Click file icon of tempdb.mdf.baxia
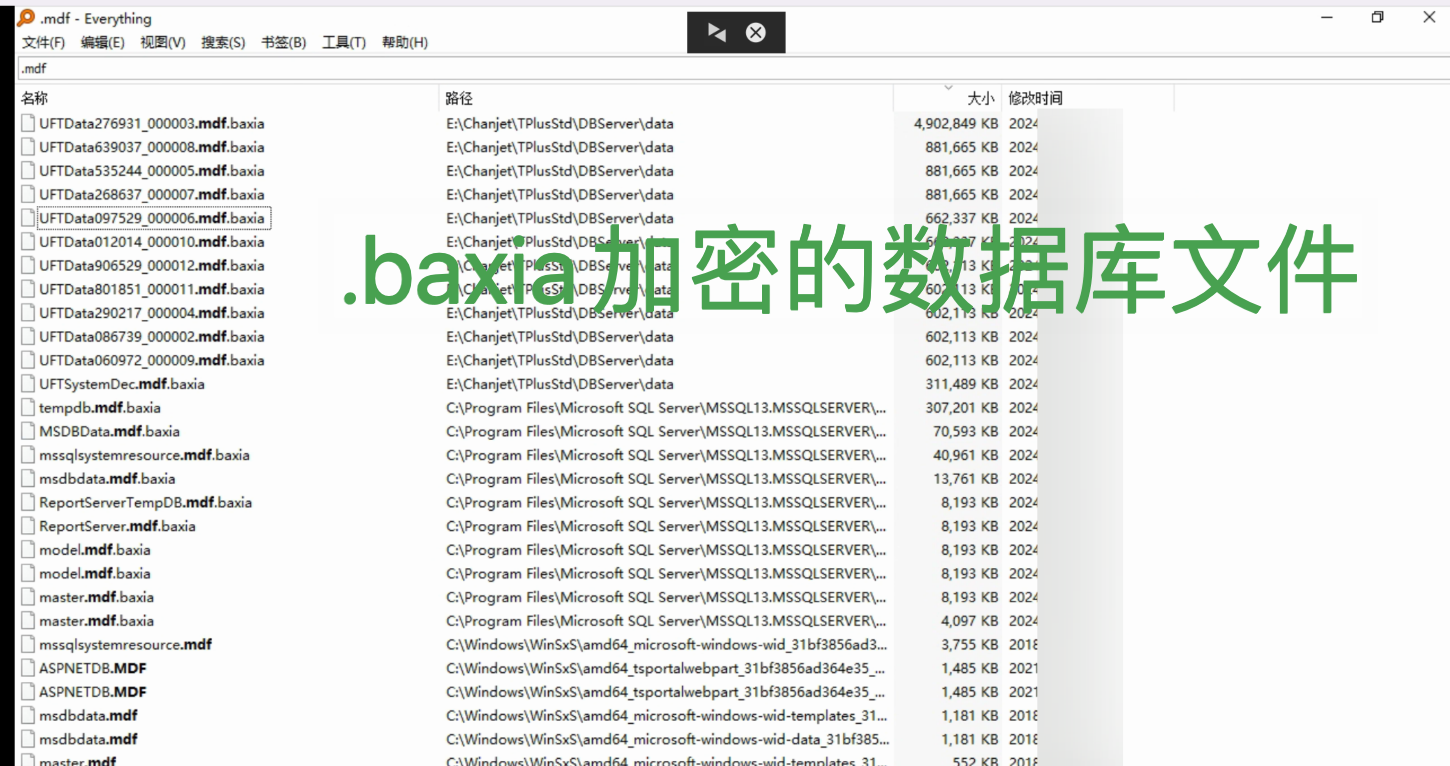 click(28, 408)
